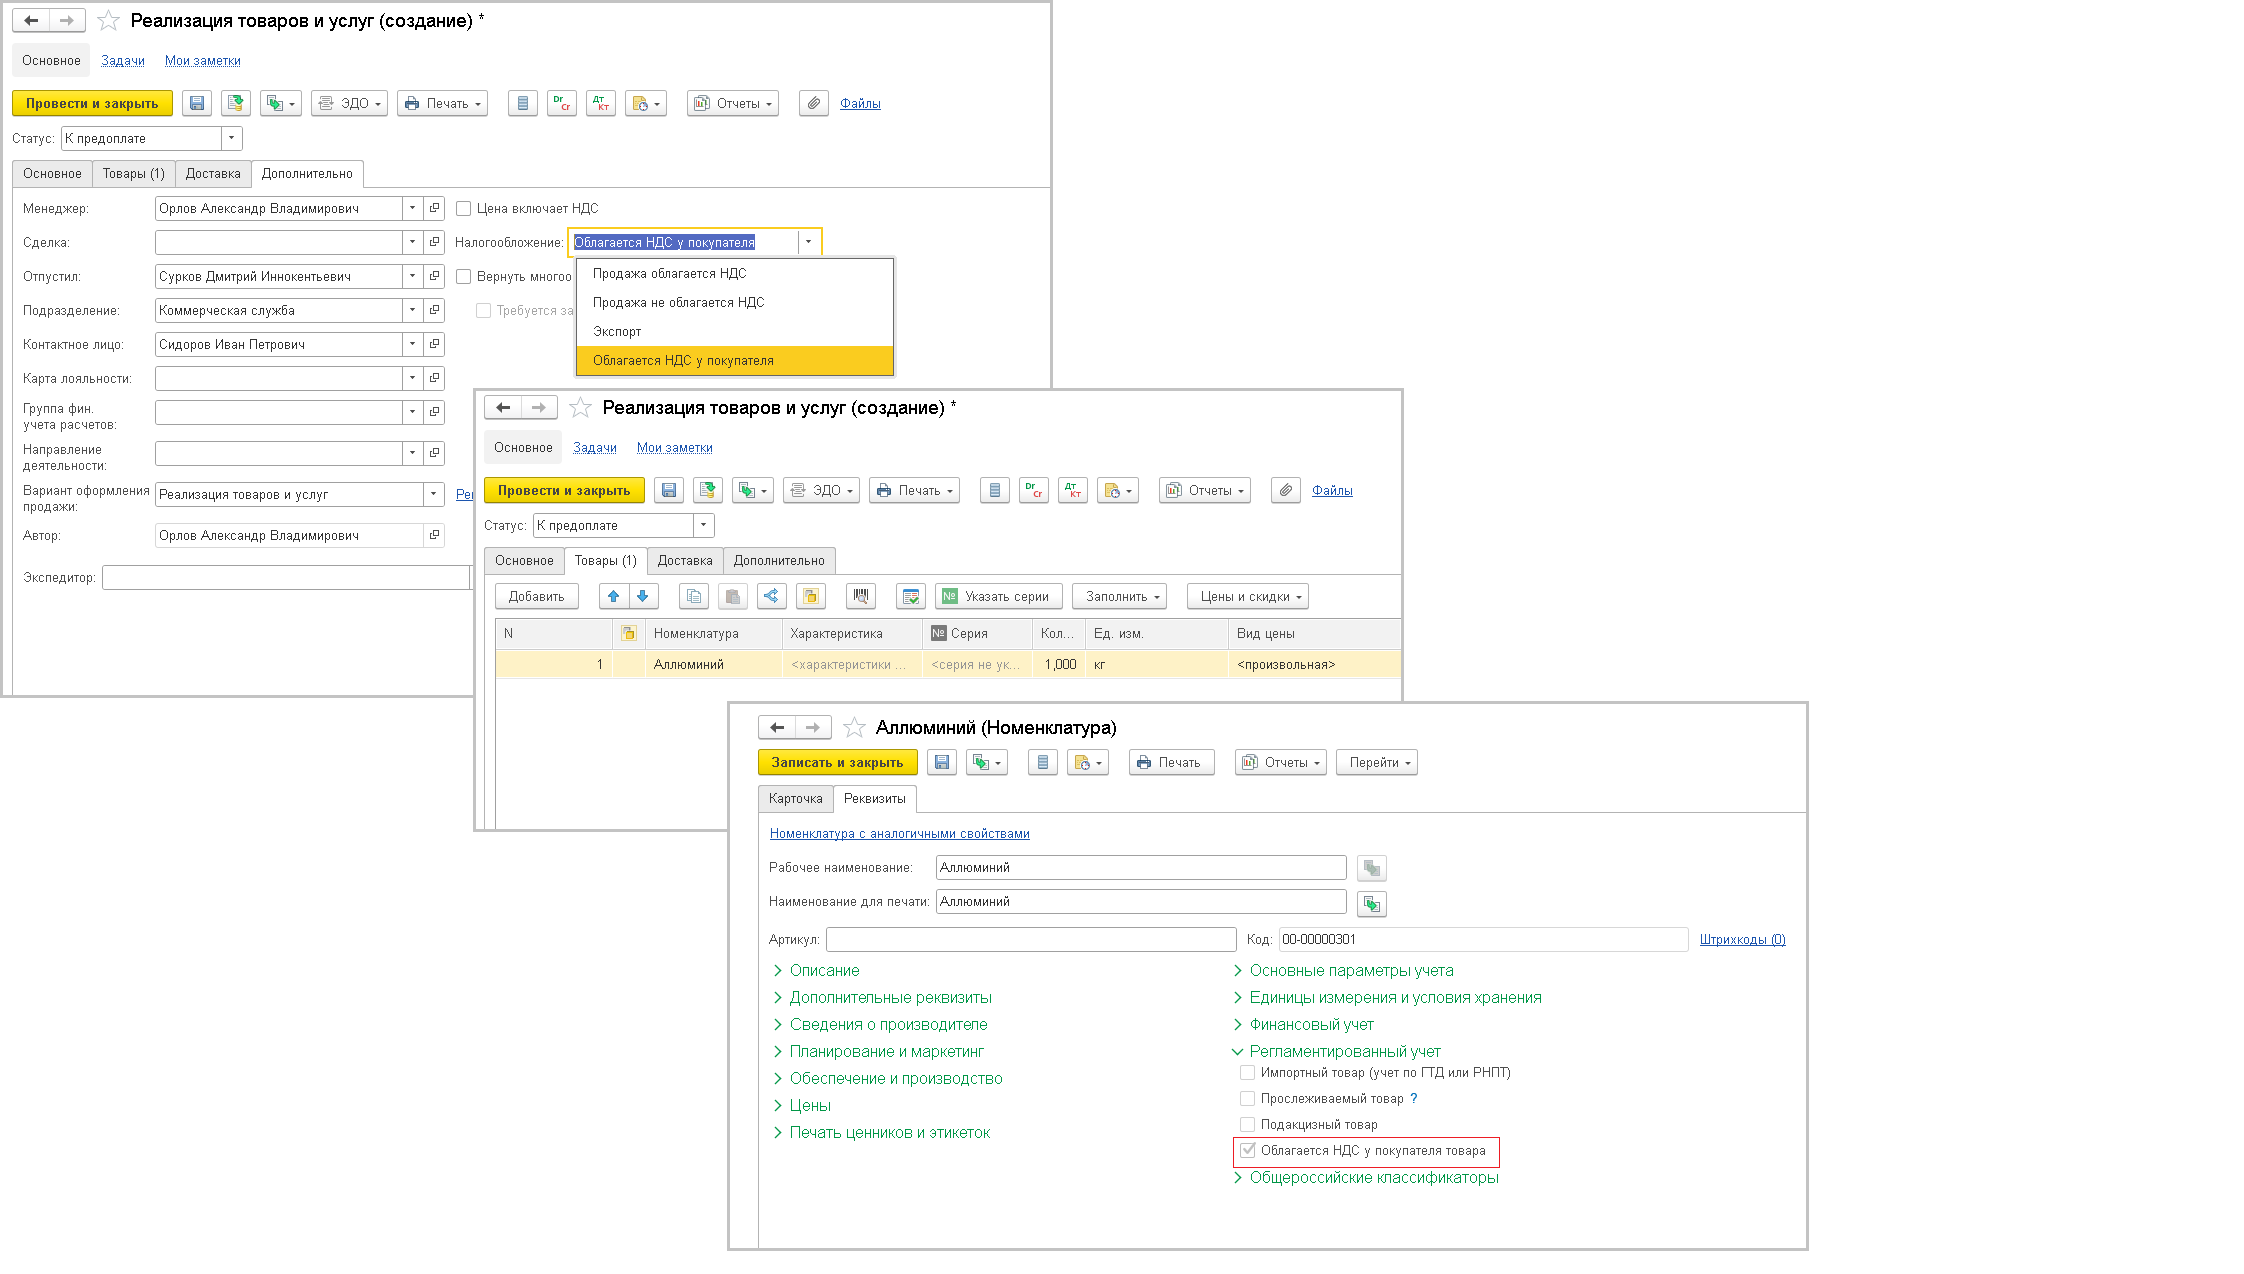
Task: Toggle Облагается НДС у покупателя товара checkbox
Action: (x=1247, y=1151)
